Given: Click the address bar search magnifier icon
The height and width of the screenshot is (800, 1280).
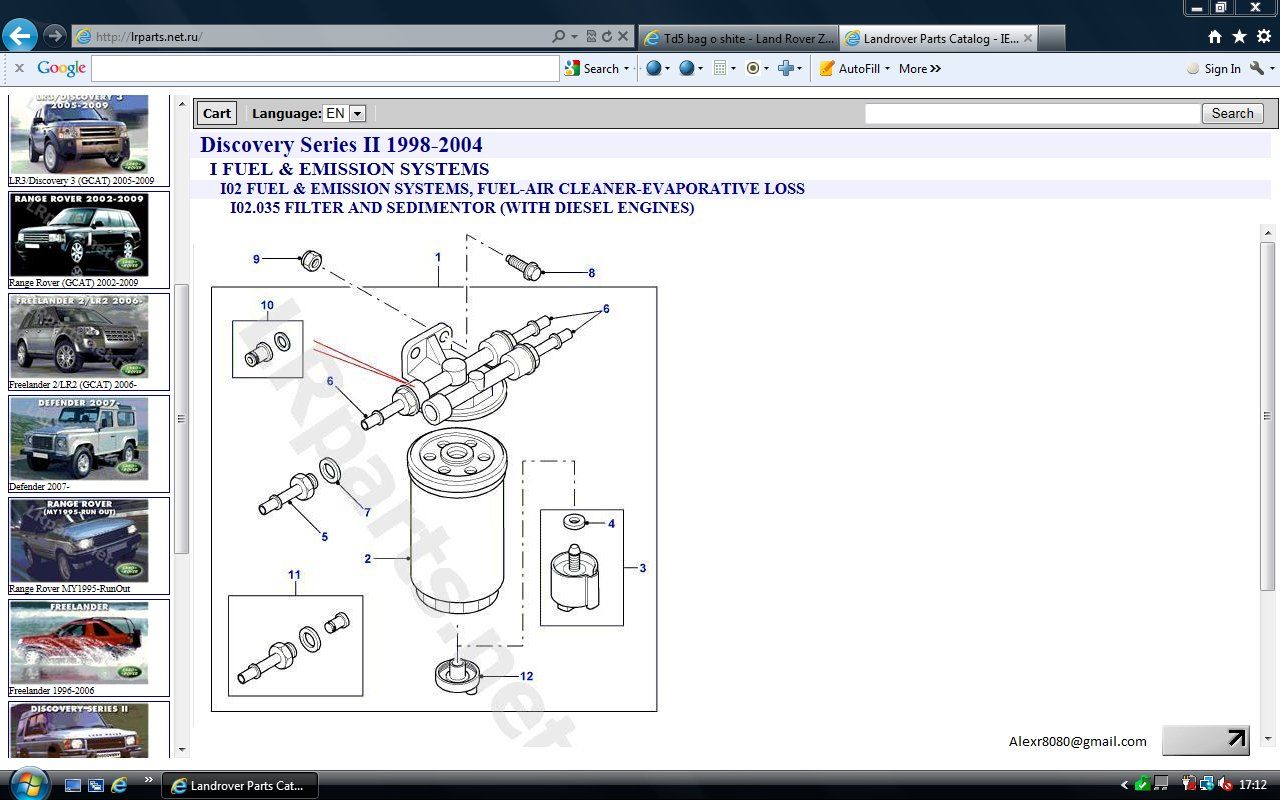Looking at the screenshot, I should (559, 36).
